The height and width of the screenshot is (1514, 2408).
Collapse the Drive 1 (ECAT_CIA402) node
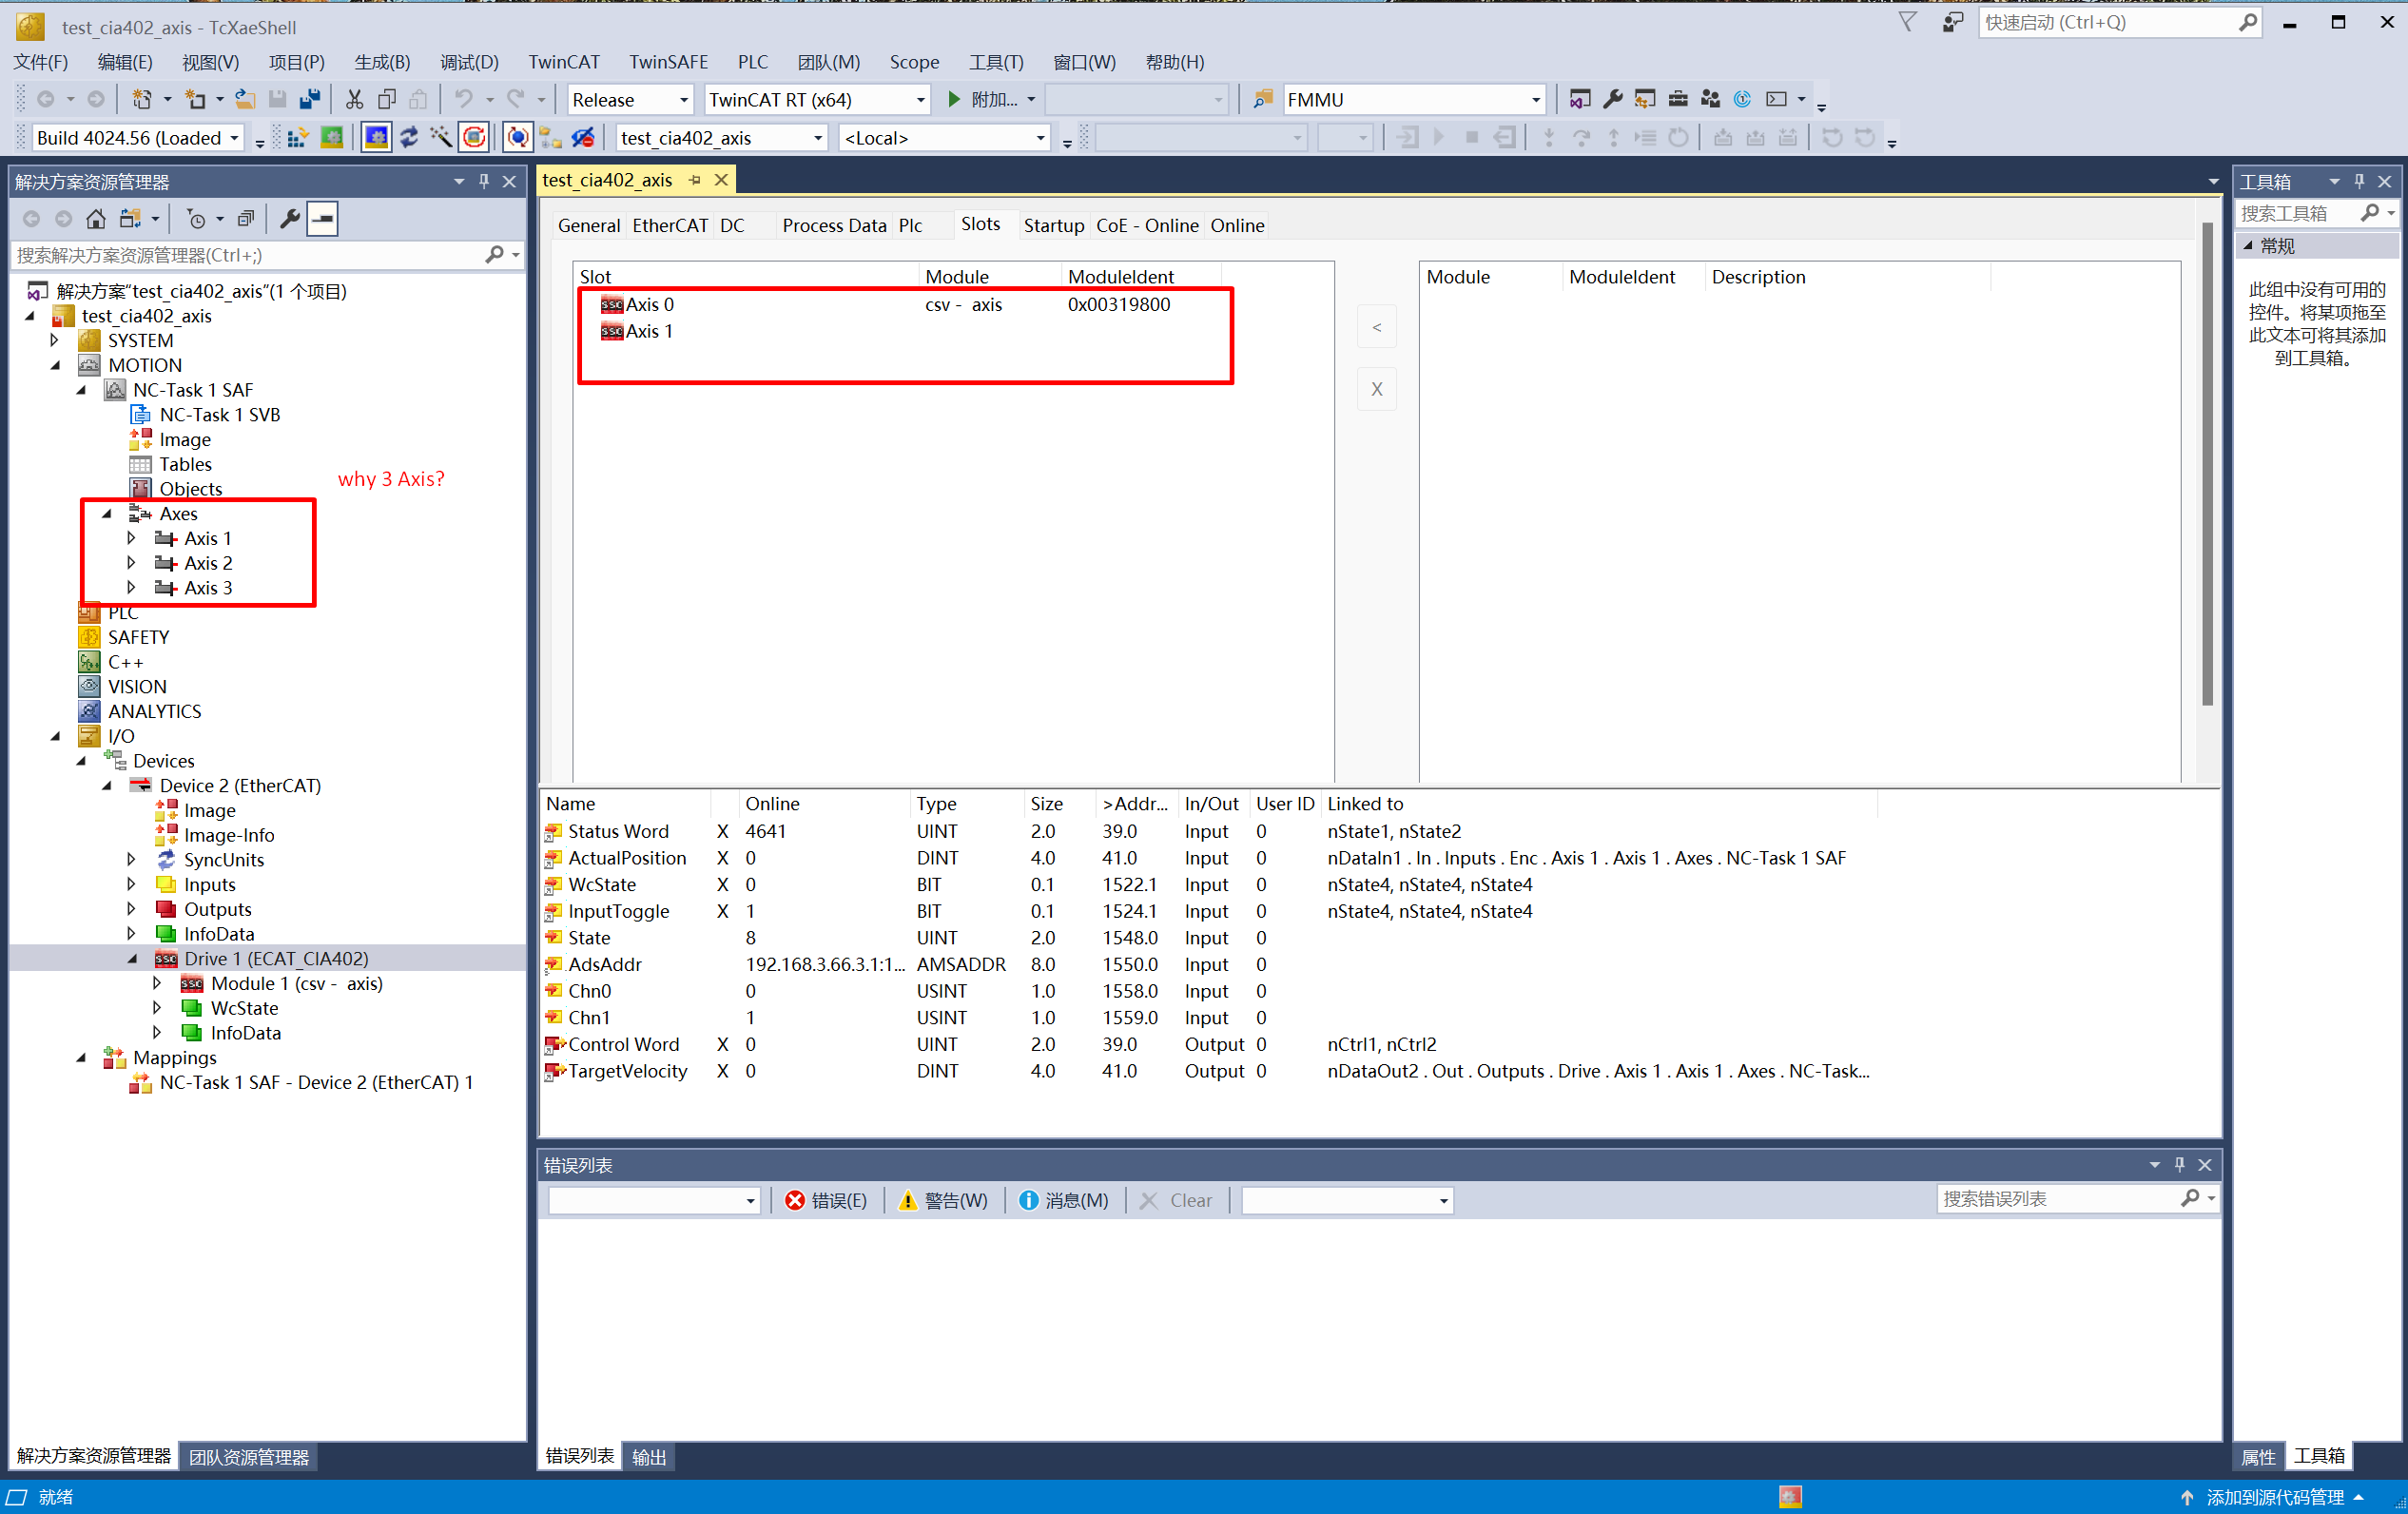tap(132, 958)
